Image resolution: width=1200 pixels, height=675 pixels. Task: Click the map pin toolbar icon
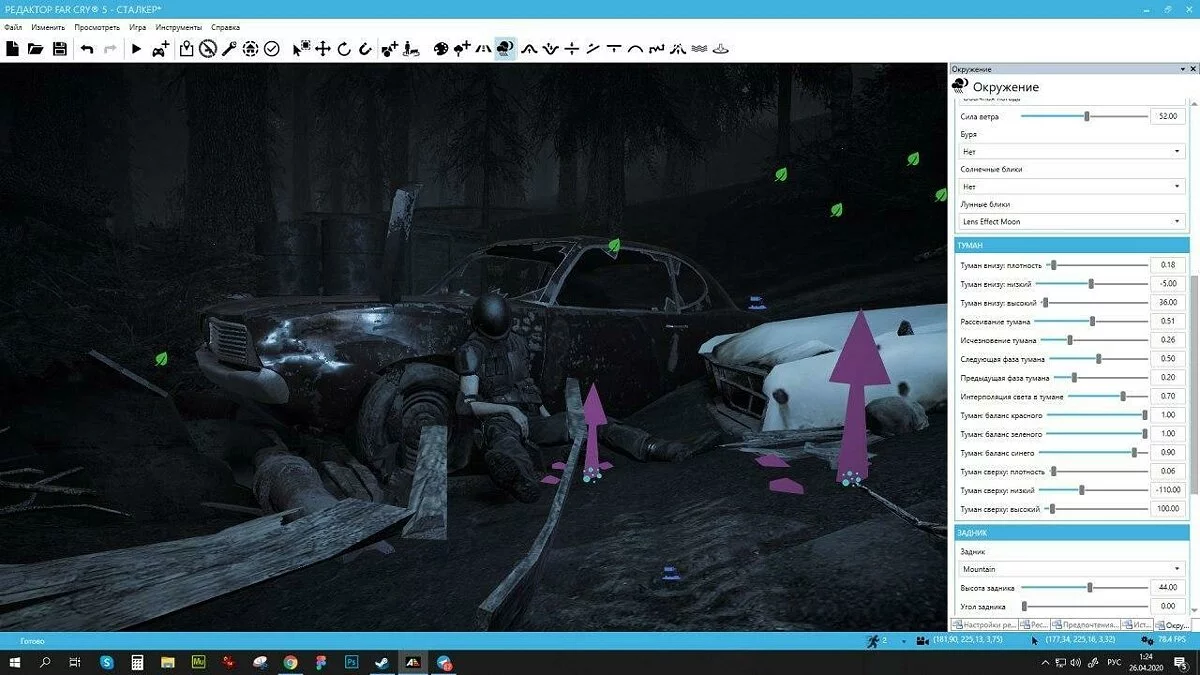click(x=186, y=48)
